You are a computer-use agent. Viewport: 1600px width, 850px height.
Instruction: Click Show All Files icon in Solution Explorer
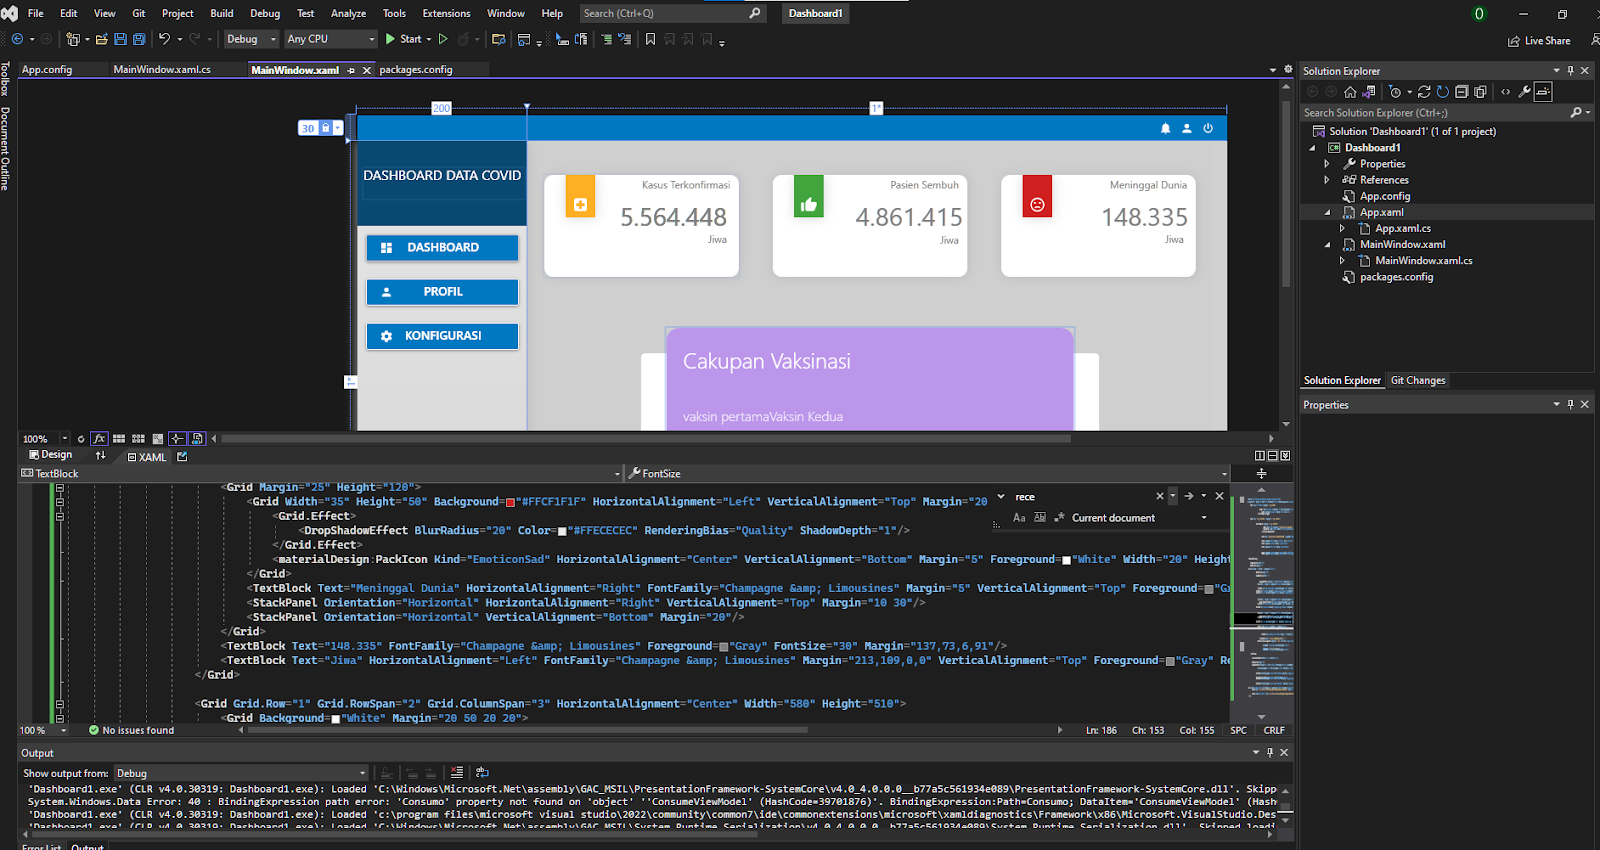[1481, 92]
